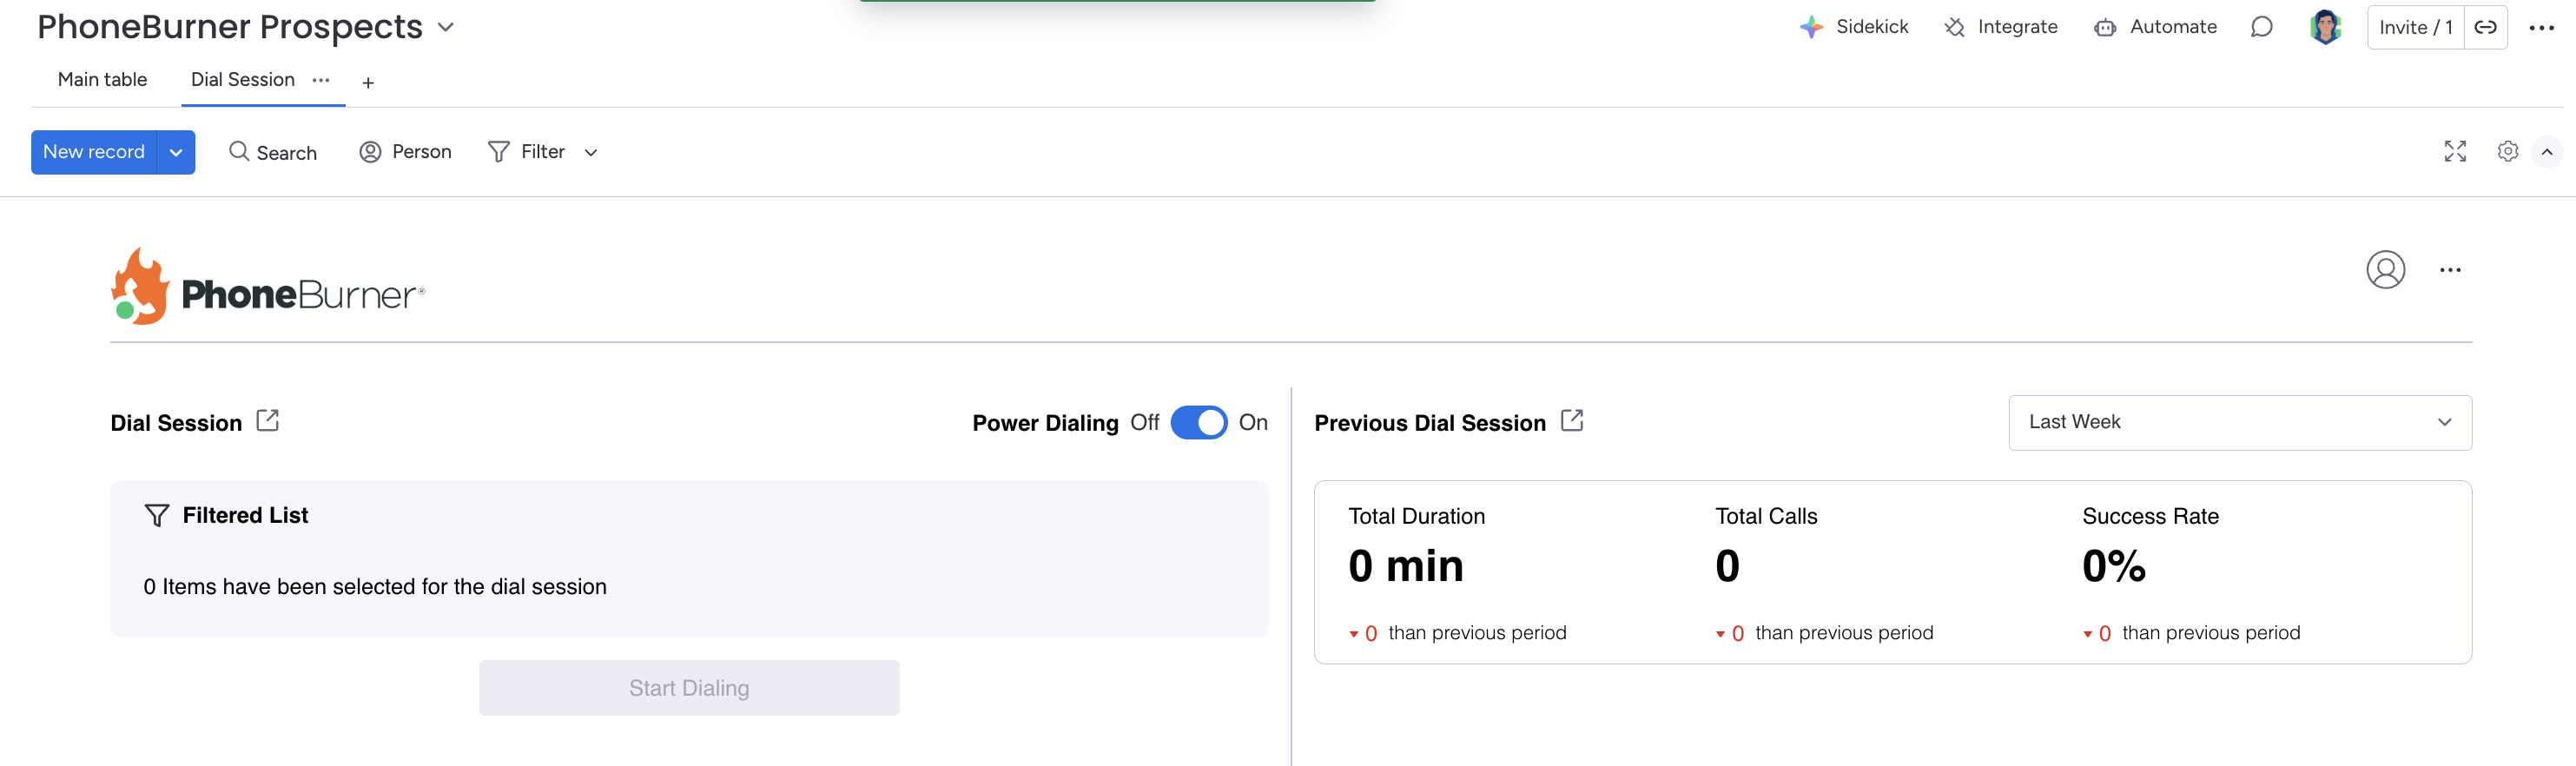
Task: Open the Sidekick AI assistant
Action: (1853, 27)
